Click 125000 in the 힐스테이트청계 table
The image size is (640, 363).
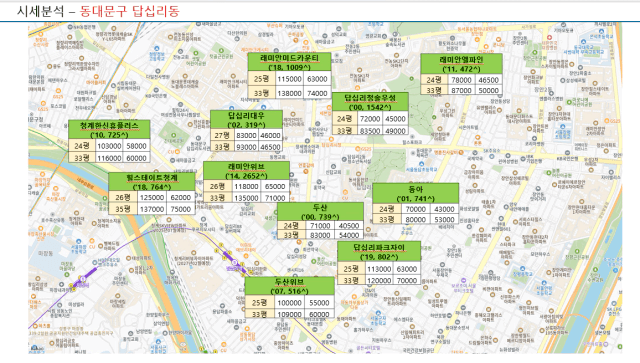pyautogui.click(x=152, y=197)
